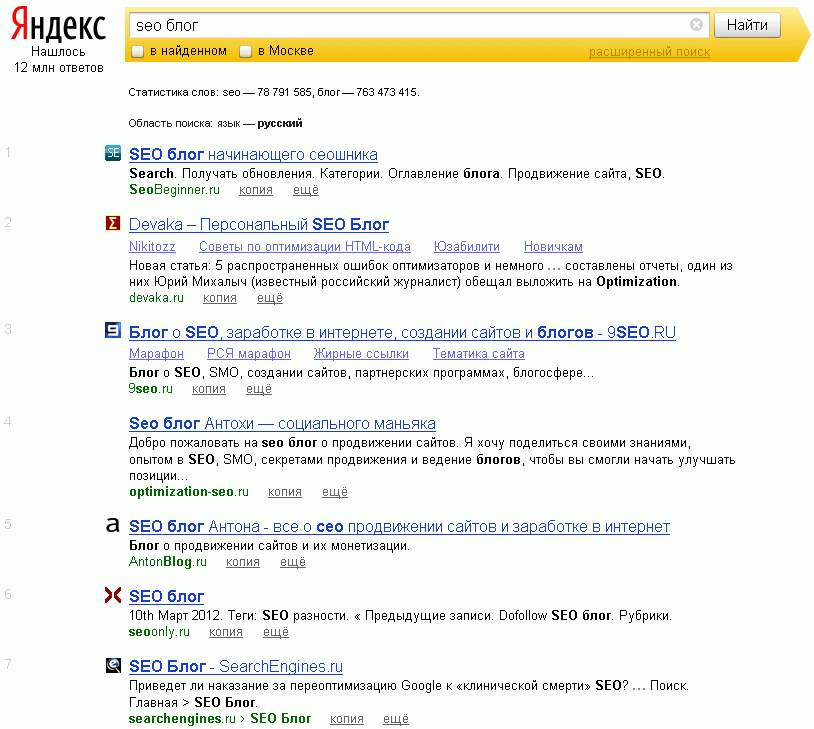
Task: Open 'копия' for the AntonBlog.ru result
Action: coord(242,562)
